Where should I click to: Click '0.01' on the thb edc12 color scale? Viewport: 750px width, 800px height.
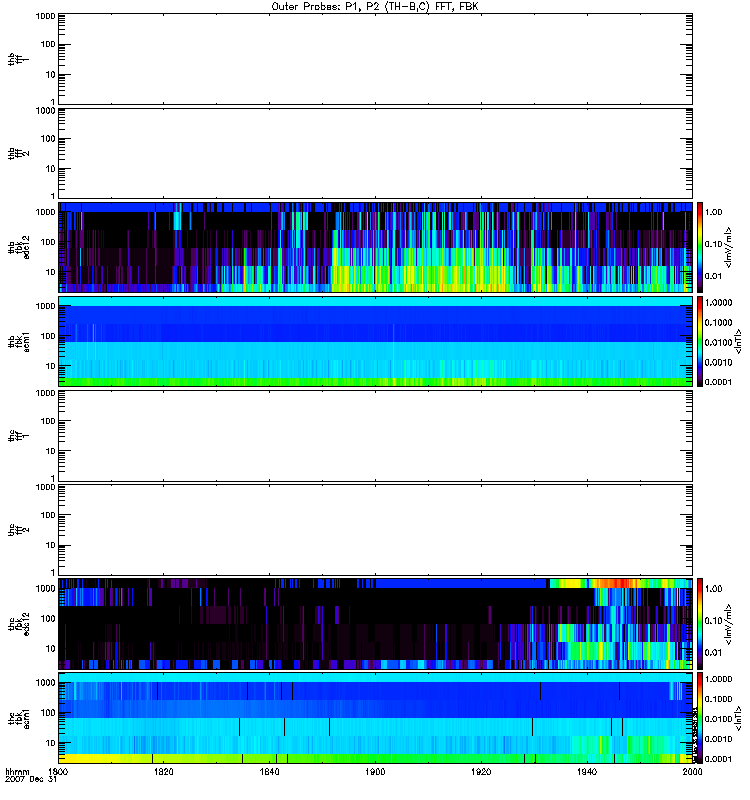[x=714, y=276]
